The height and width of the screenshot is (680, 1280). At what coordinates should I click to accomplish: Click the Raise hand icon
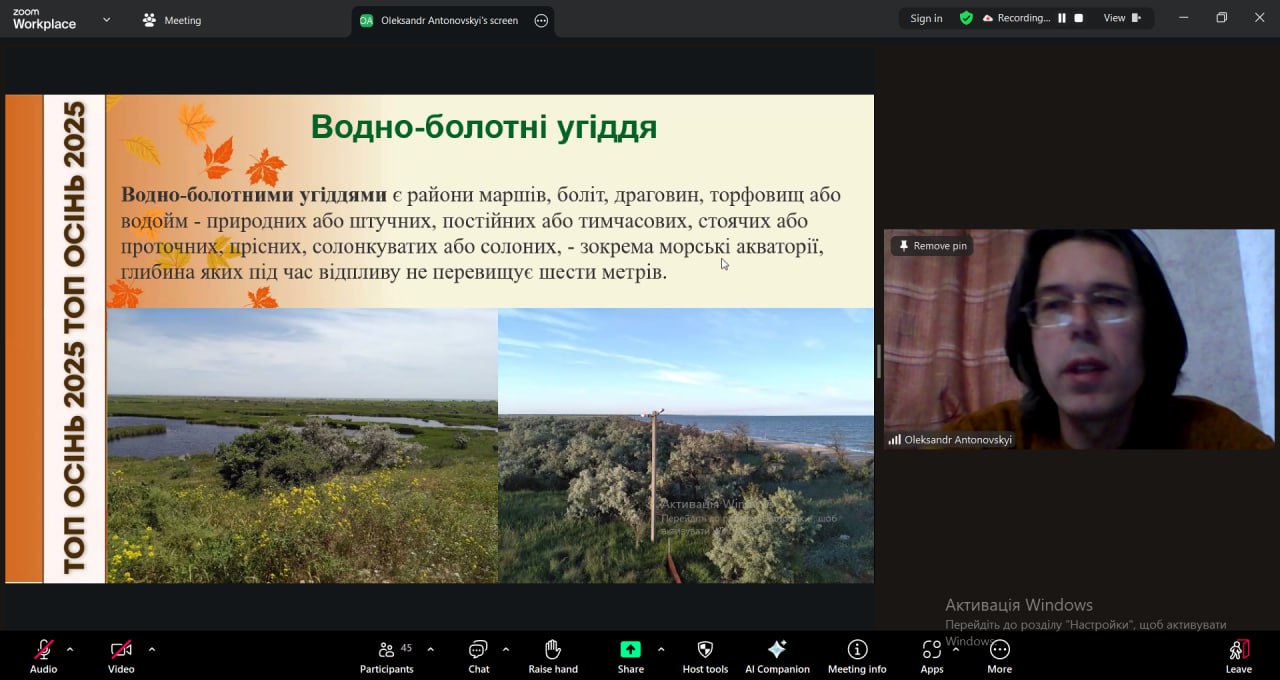pyautogui.click(x=553, y=649)
